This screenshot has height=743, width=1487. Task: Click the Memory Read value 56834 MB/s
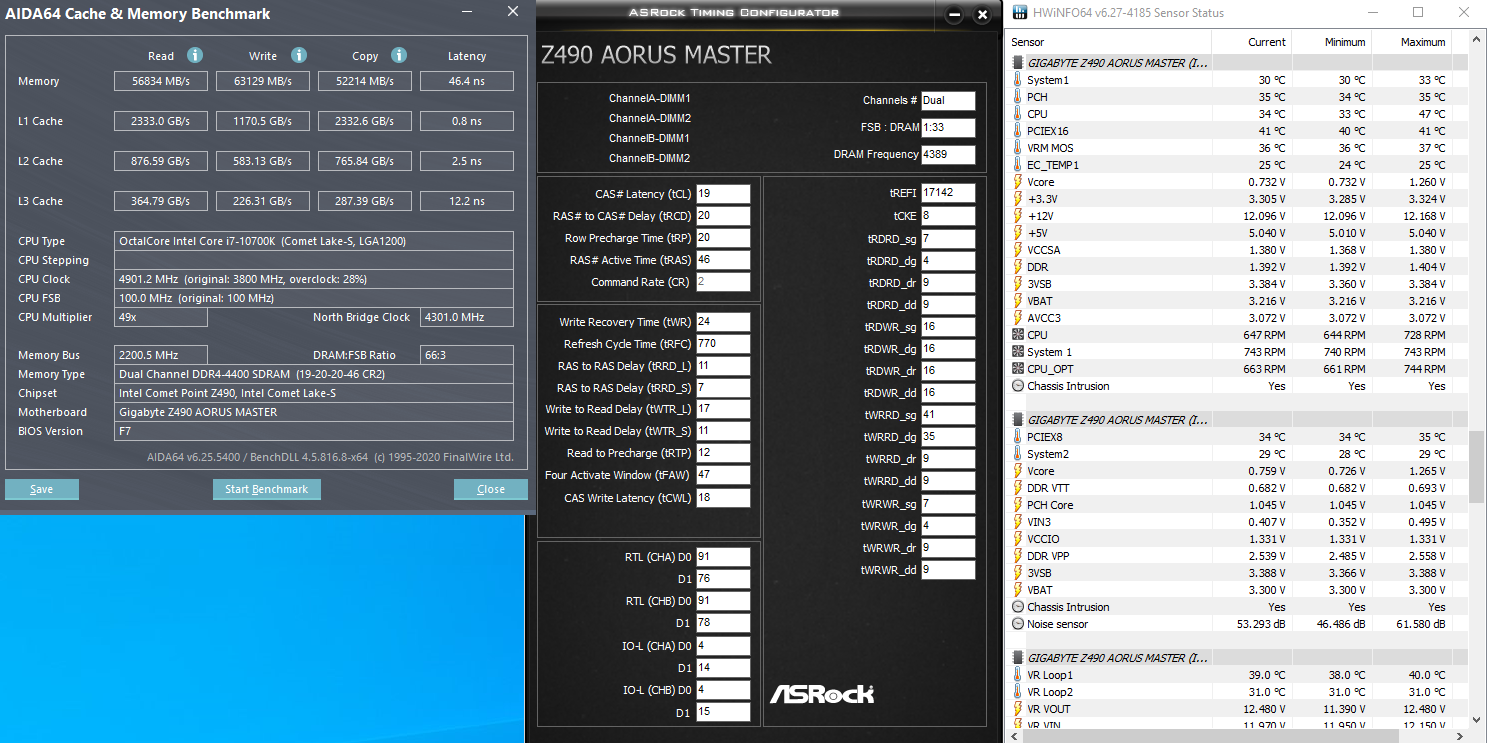(160, 81)
